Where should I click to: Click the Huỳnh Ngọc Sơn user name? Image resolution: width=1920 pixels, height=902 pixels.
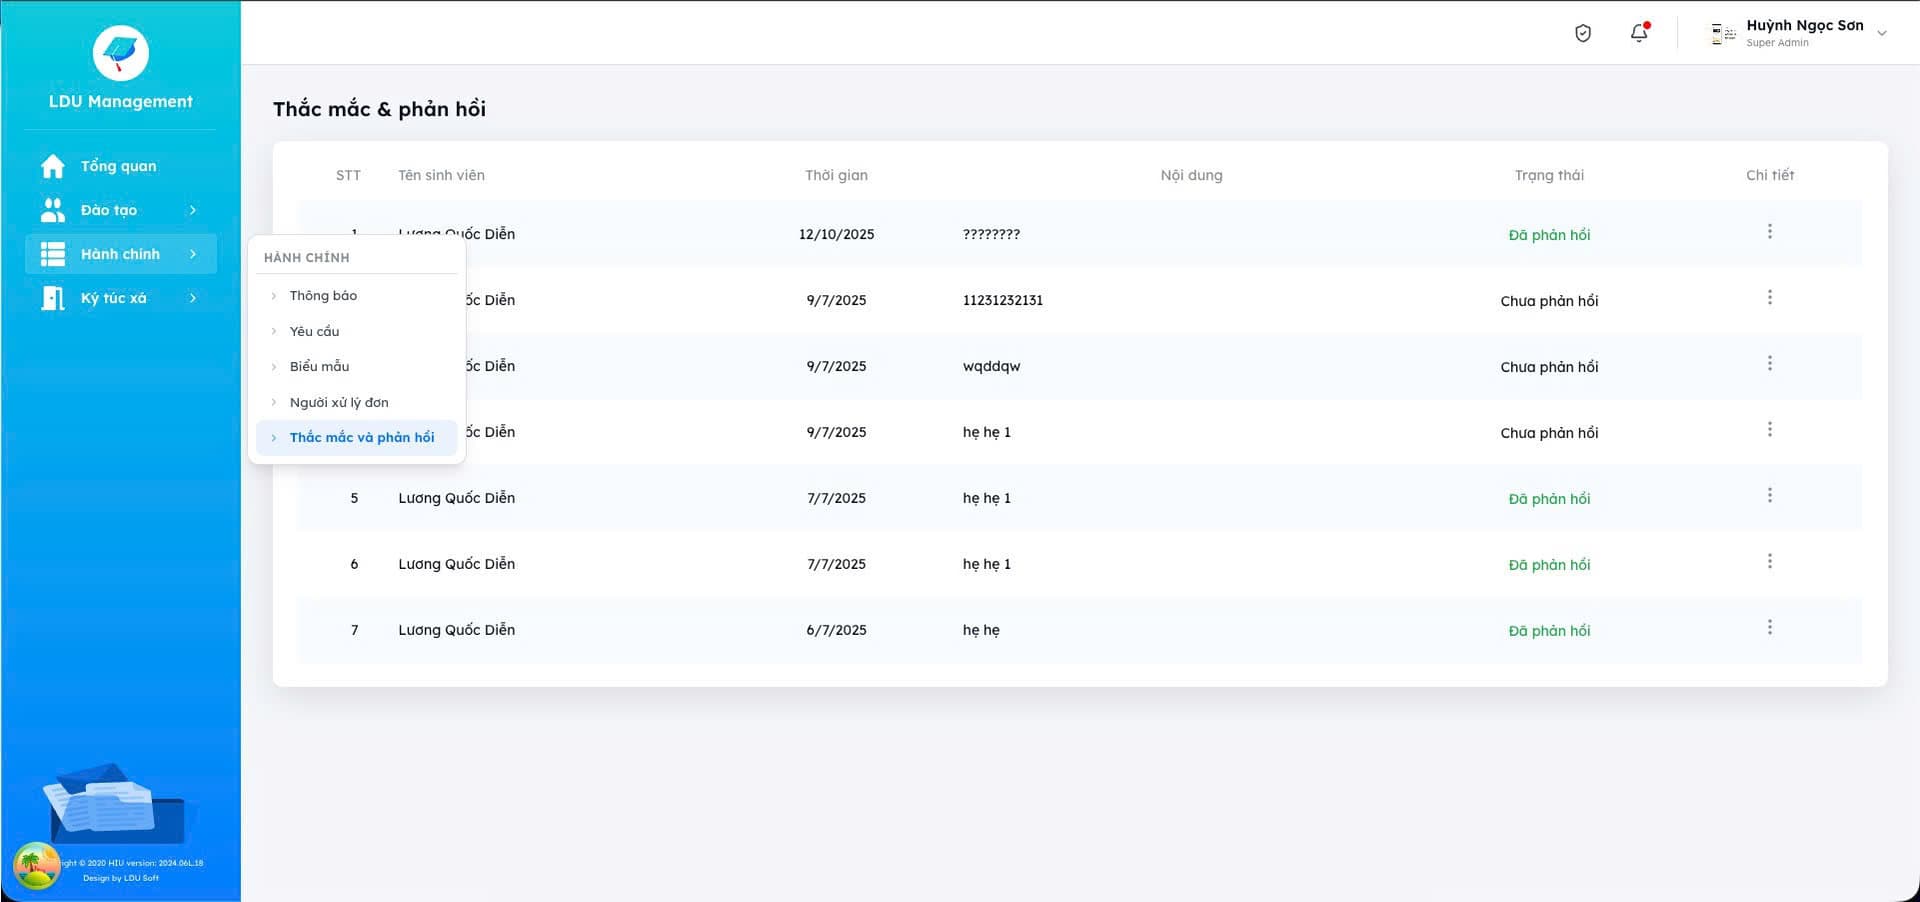[1805, 25]
